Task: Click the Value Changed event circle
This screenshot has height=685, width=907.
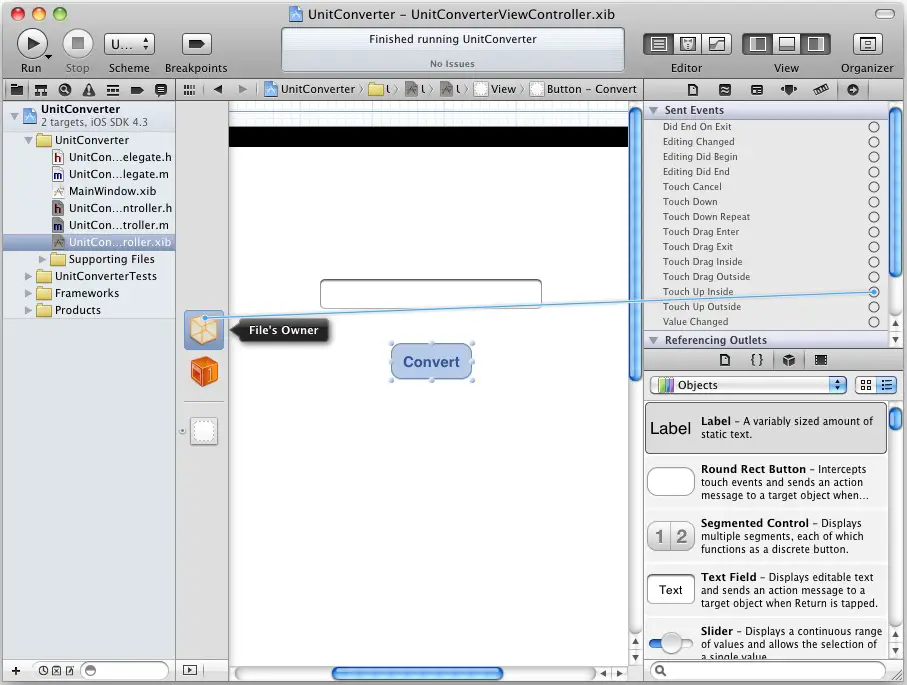Action: click(x=874, y=322)
